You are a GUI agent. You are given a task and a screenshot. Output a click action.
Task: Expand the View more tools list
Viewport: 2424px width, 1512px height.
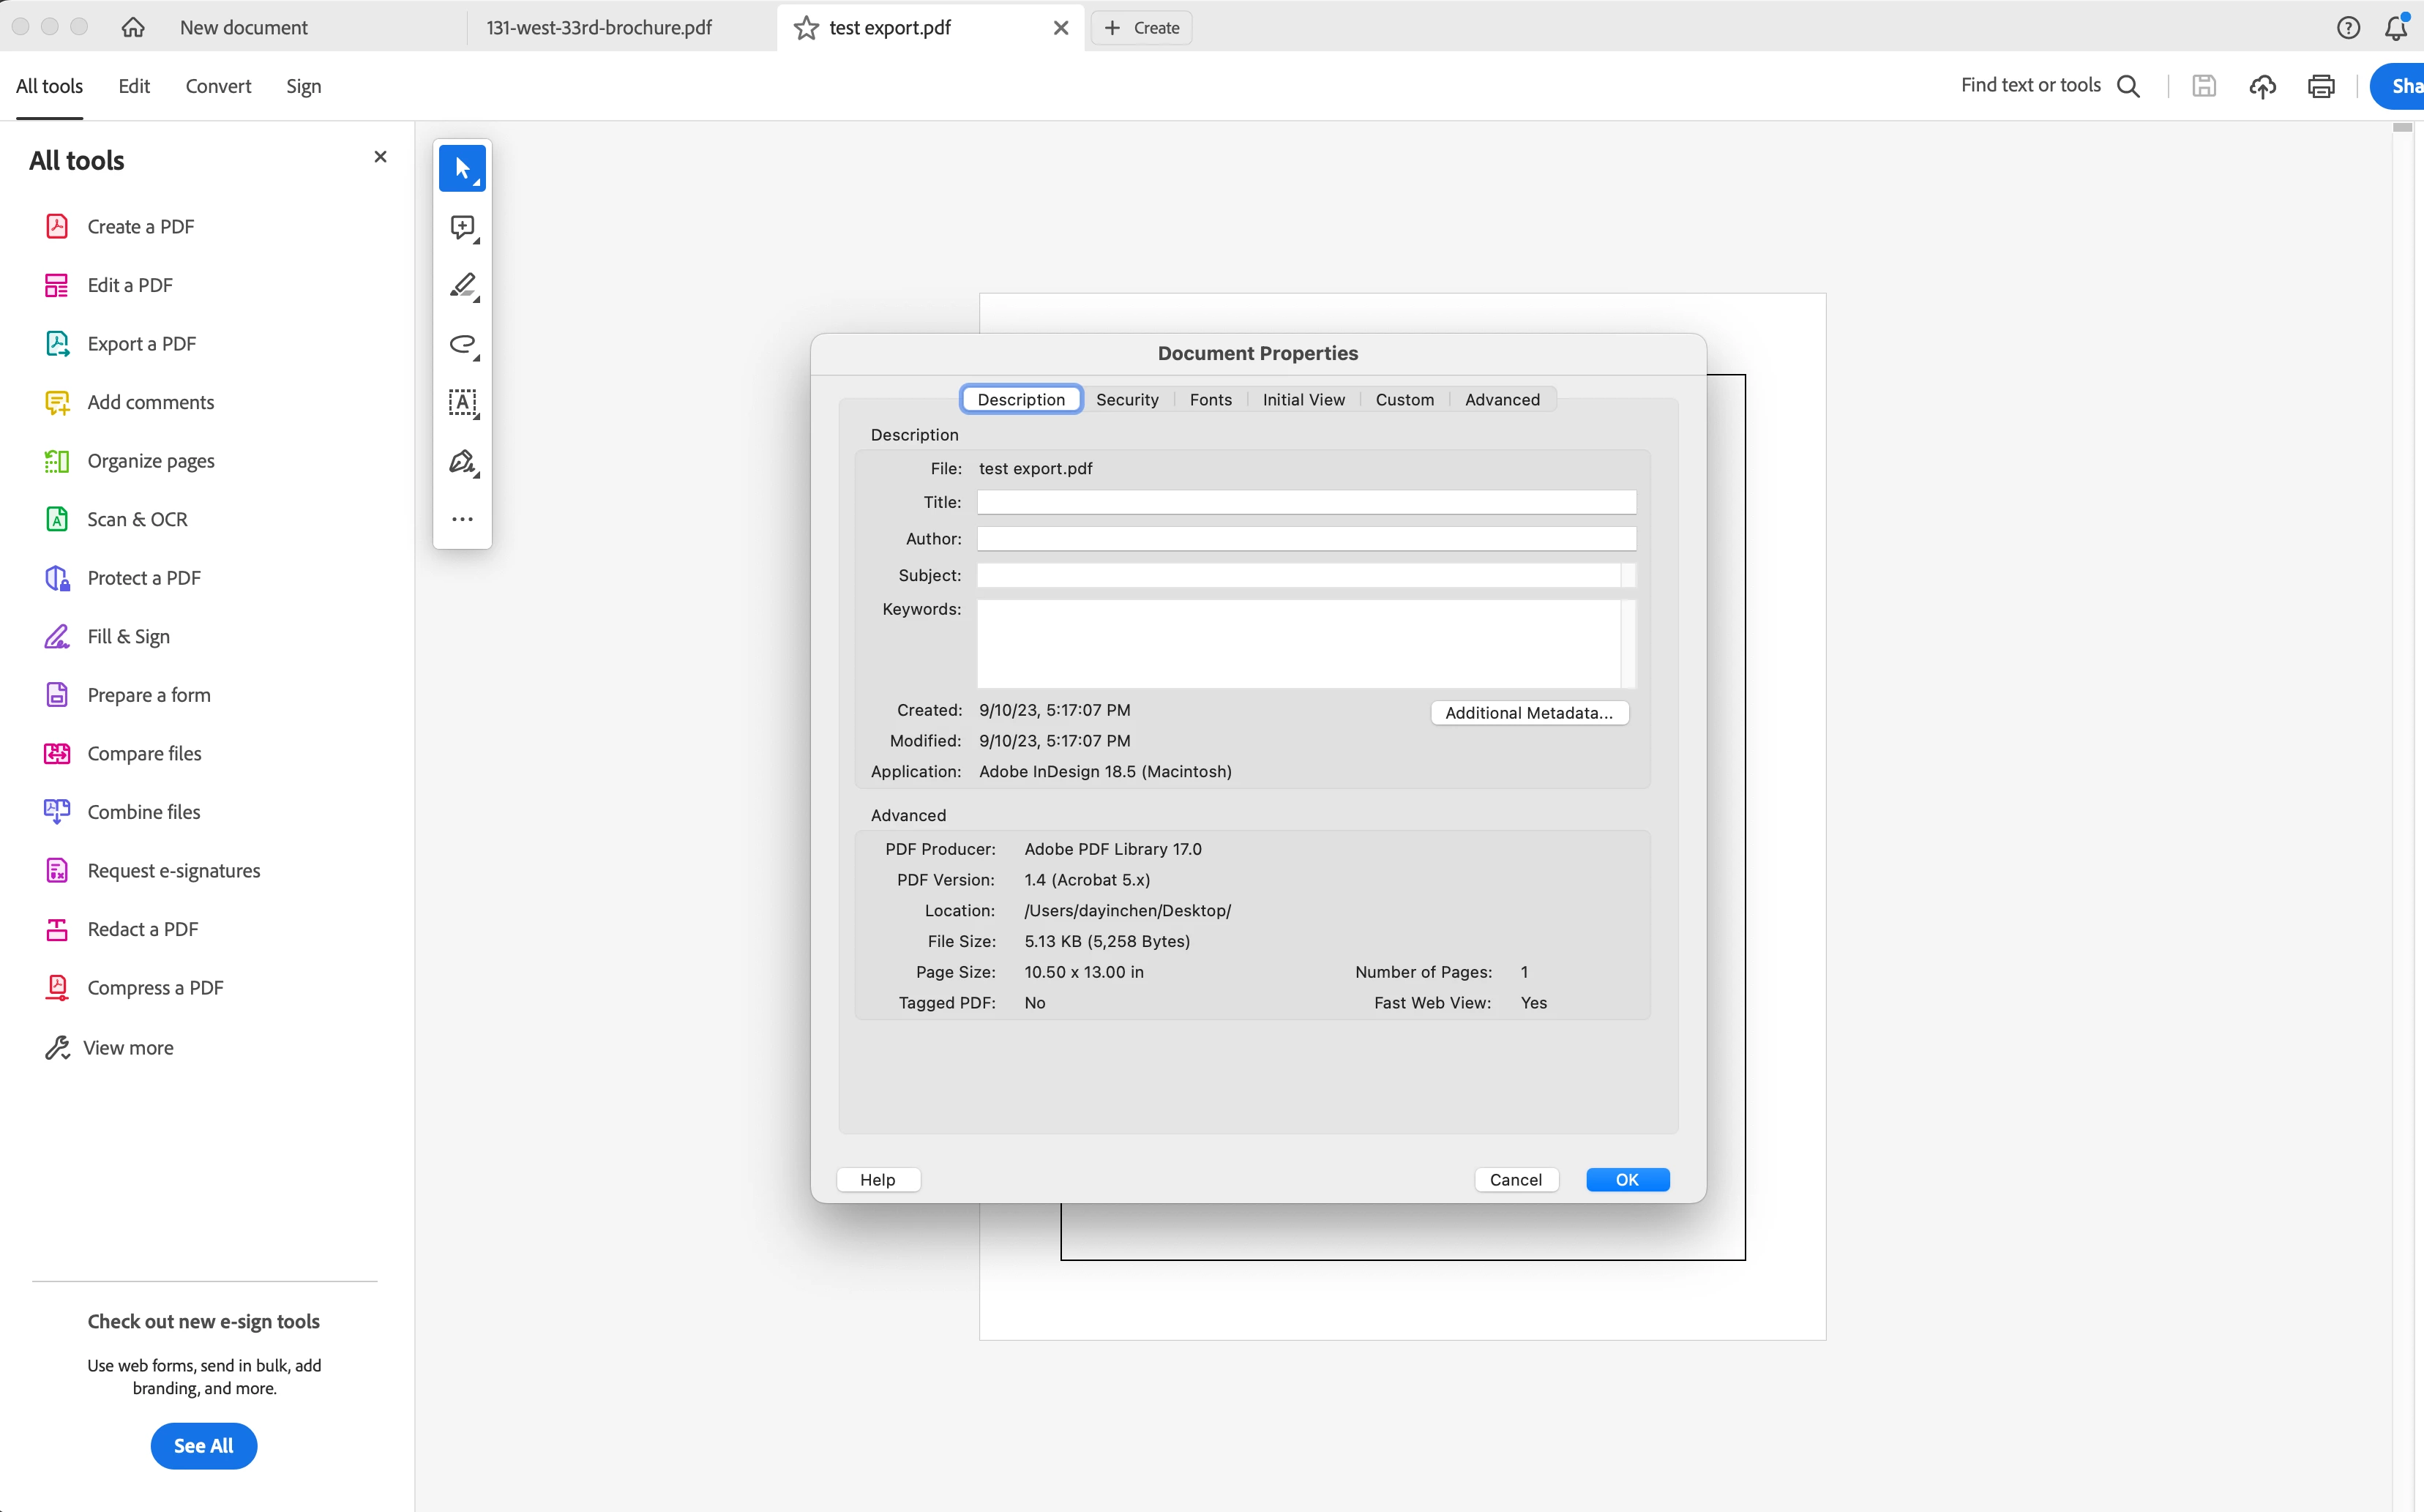(128, 1047)
